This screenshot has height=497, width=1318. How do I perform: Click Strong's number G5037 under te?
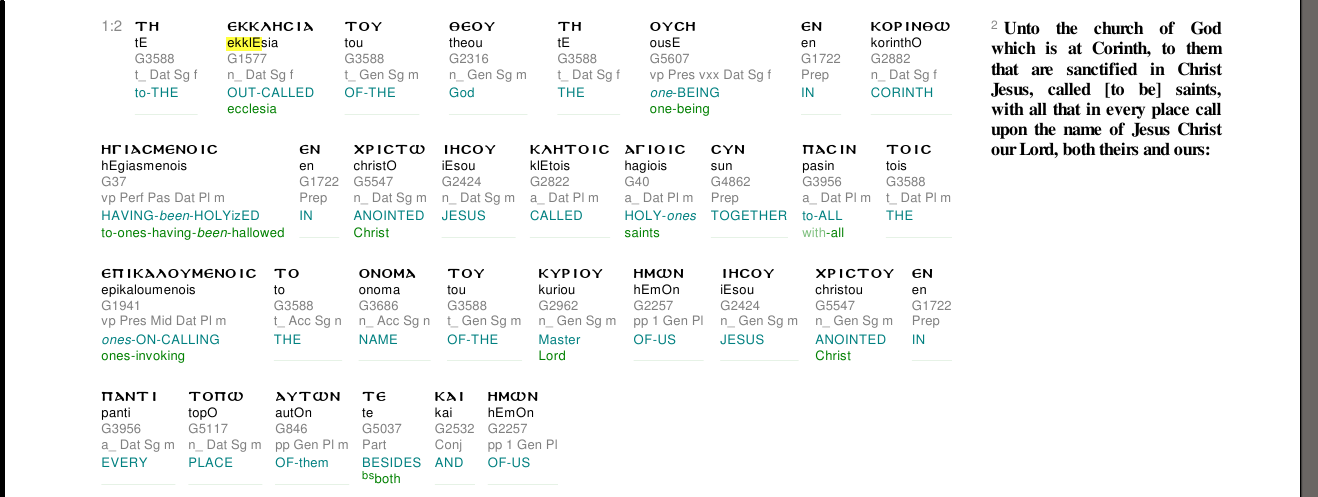click(380, 429)
